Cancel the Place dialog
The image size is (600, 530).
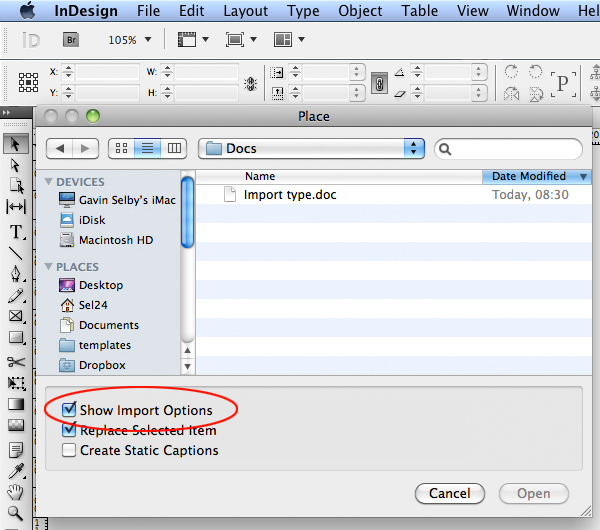(450, 493)
